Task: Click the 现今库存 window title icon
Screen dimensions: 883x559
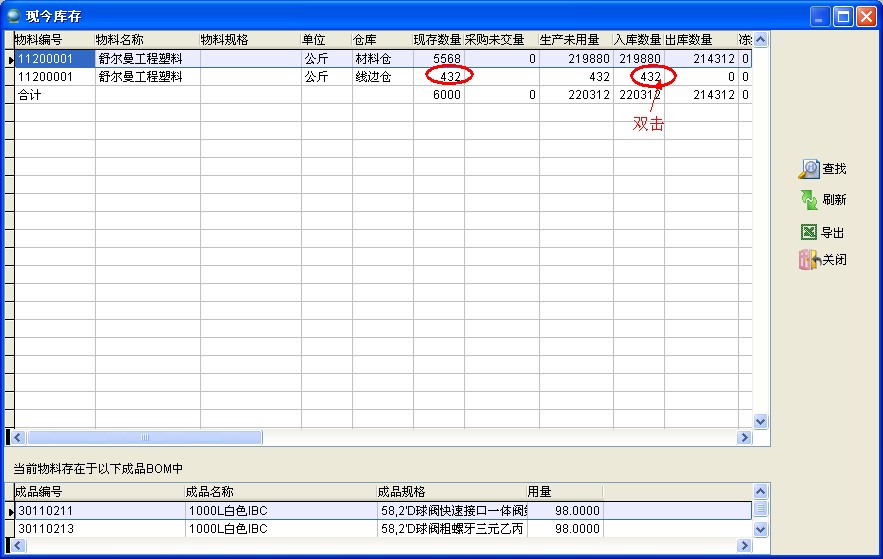Action: (14, 16)
